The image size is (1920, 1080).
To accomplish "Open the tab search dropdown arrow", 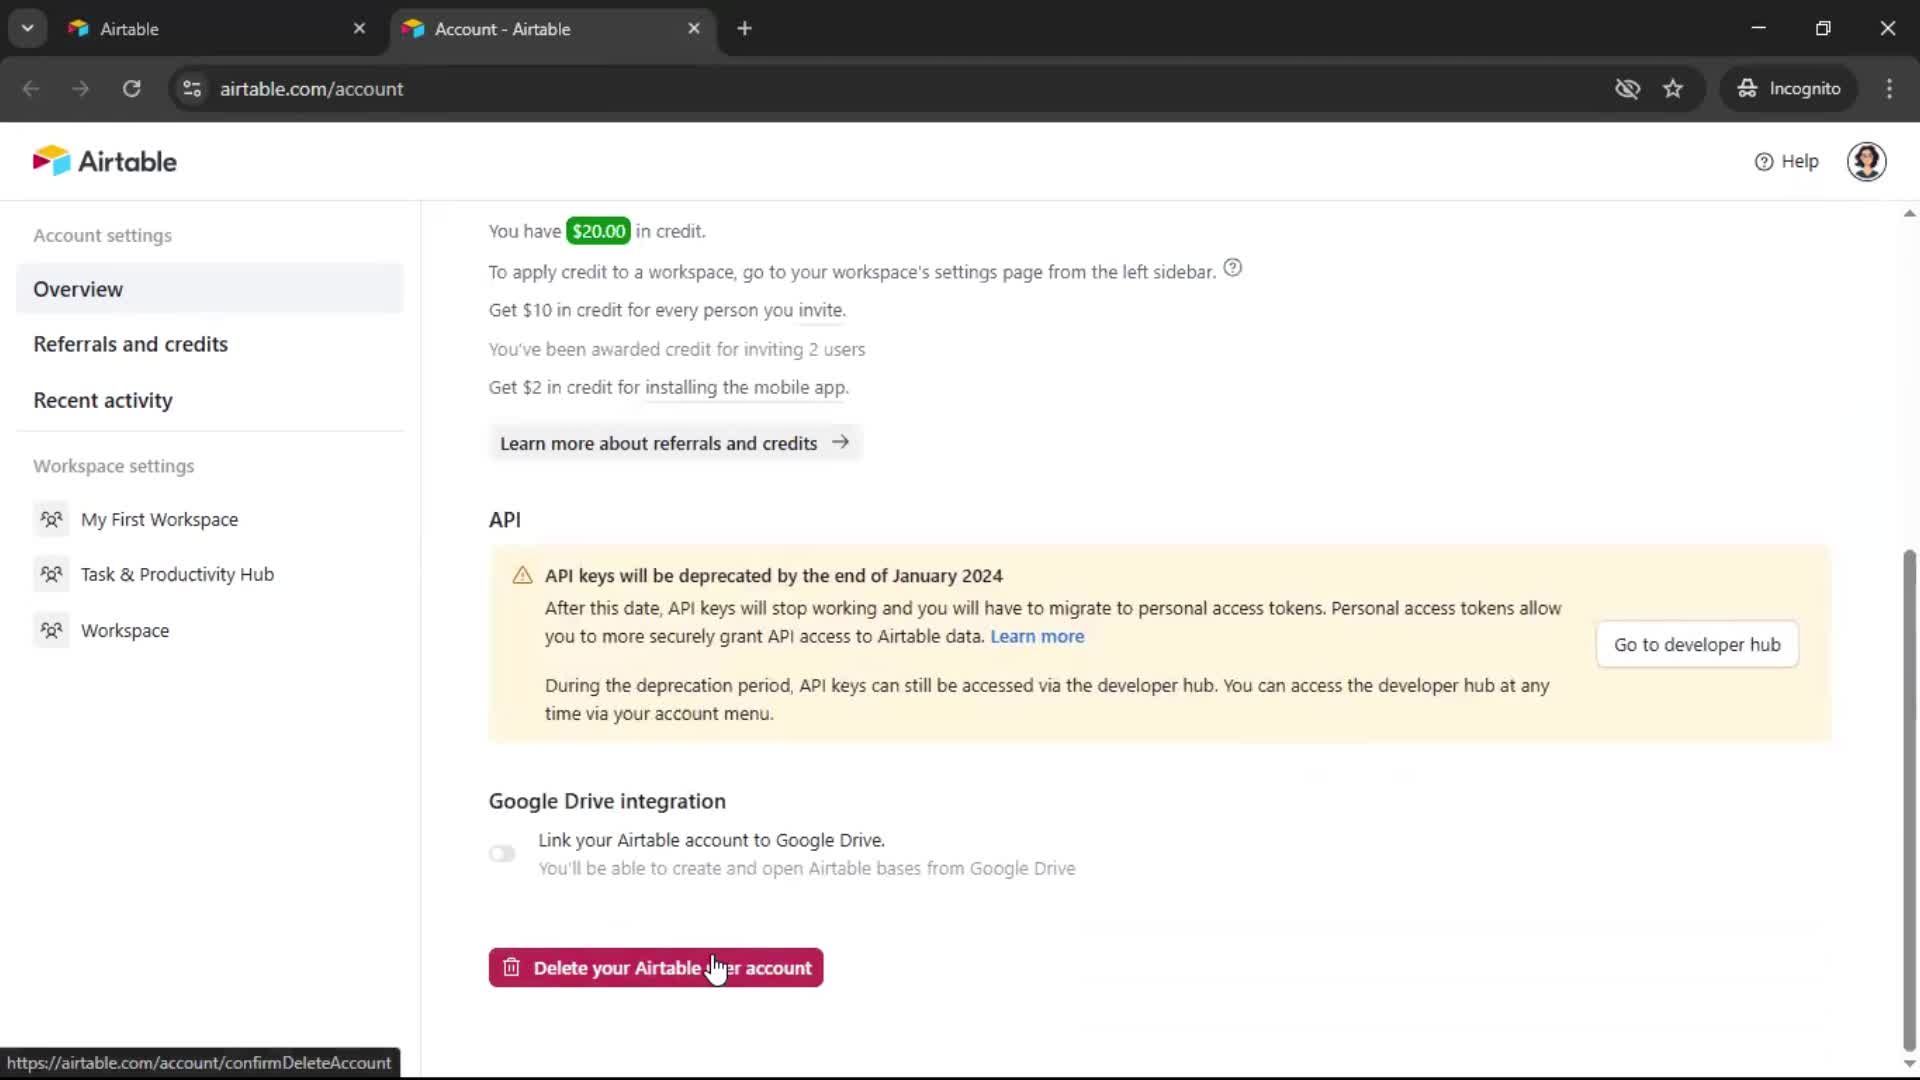I will pos(27,28).
